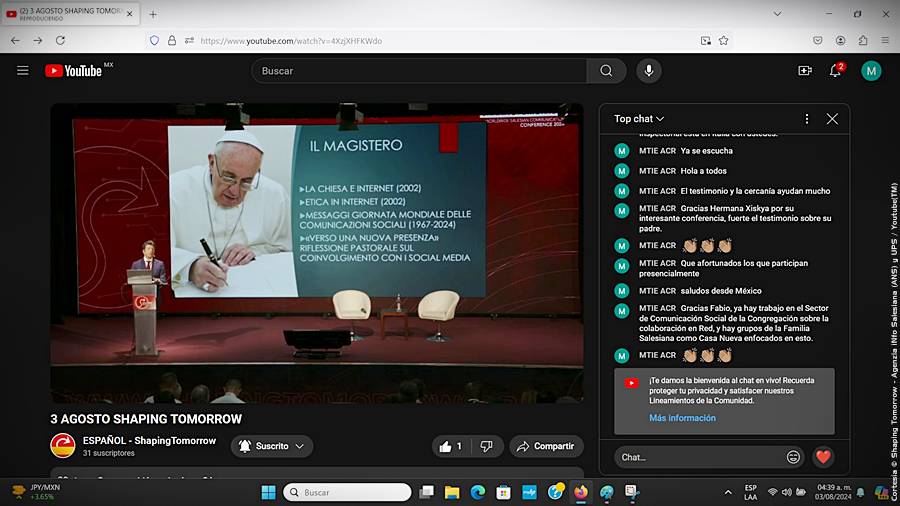
Task: Open the Windows Start button
Action: [268, 492]
